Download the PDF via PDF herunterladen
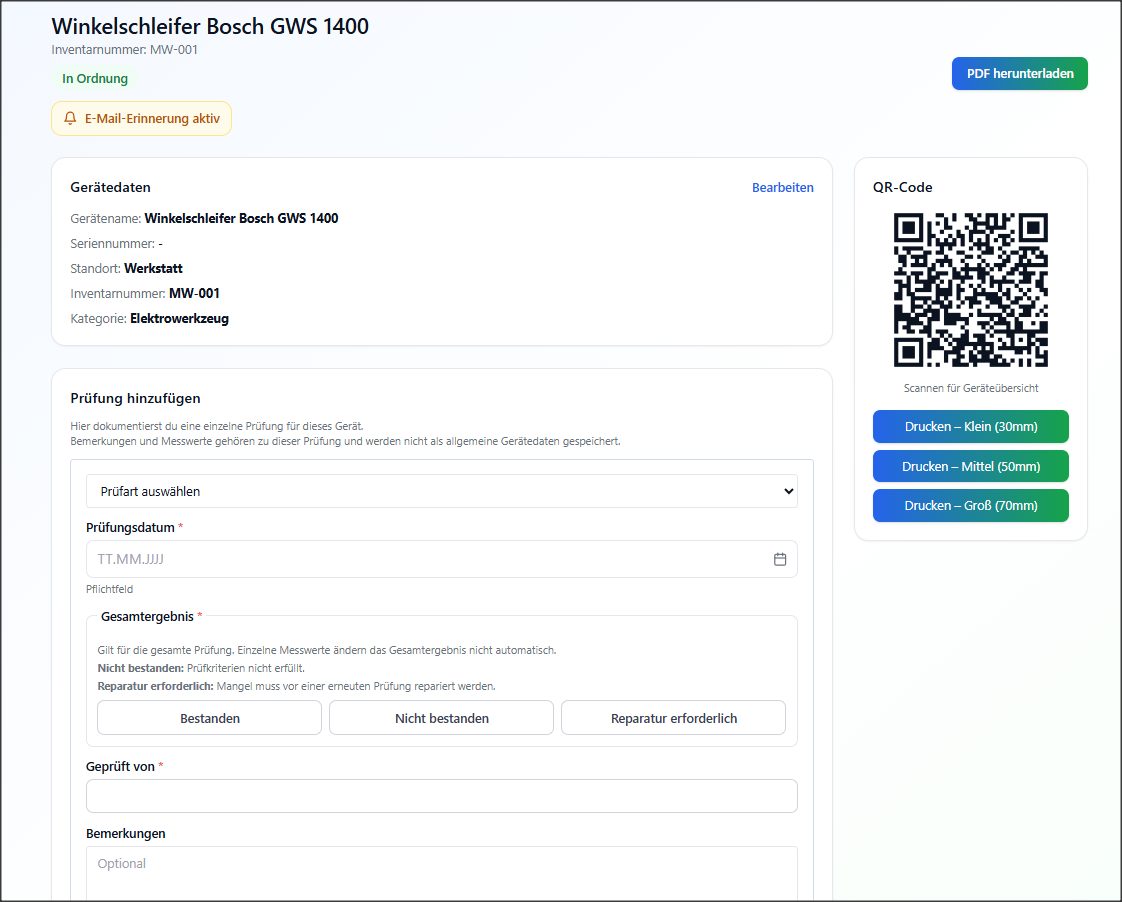Screen dimensions: 1122x902 (1020, 74)
